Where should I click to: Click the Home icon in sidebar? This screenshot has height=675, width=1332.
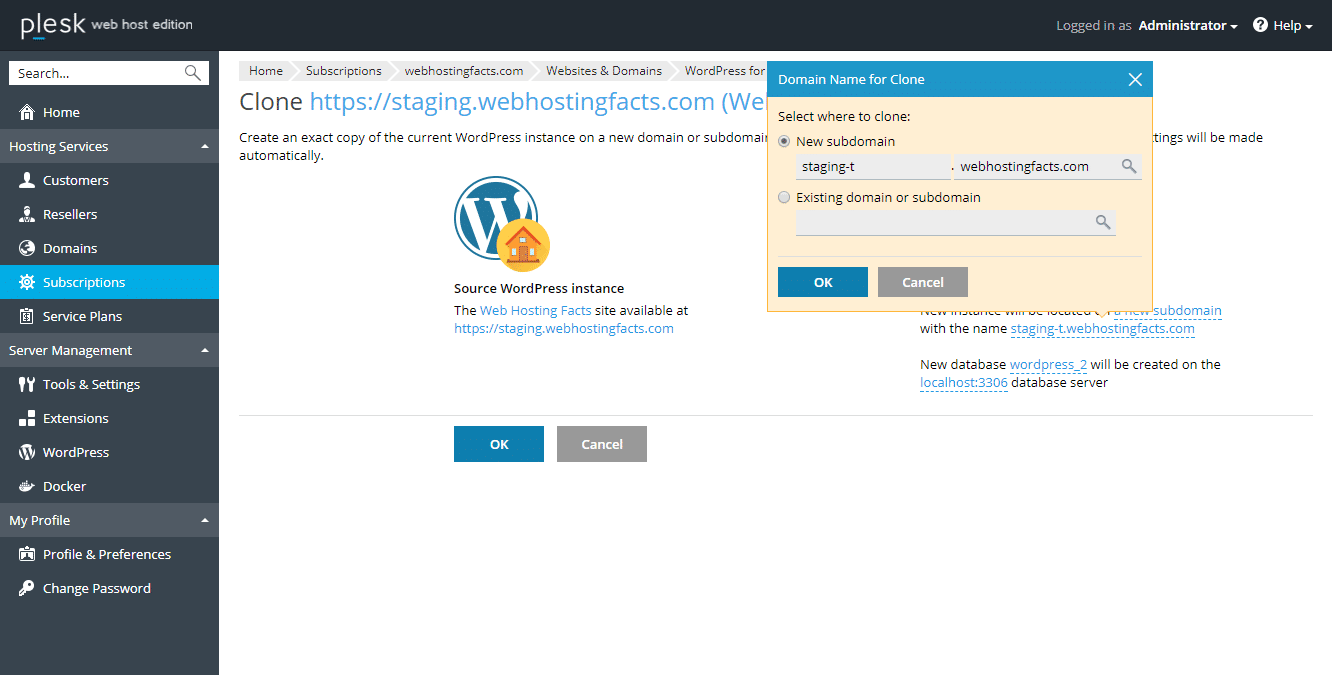click(27, 112)
